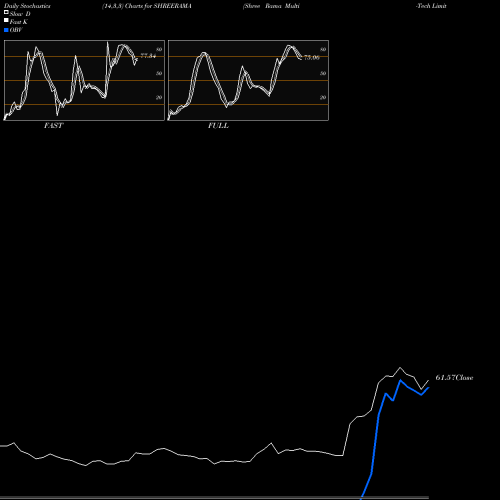Click the 77.34 value in FAST chart
Image resolution: width=500 pixels, height=500 pixels.
[x=148, y=56]
